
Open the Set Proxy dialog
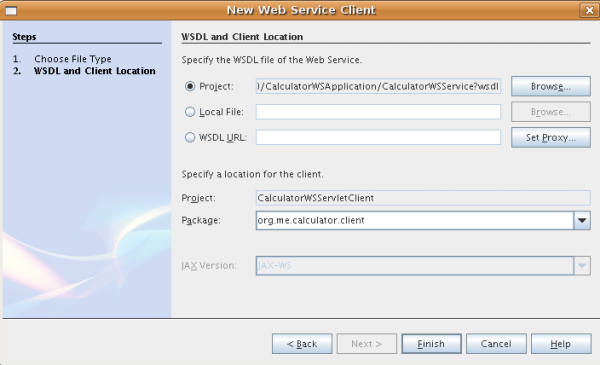(551, 137)
